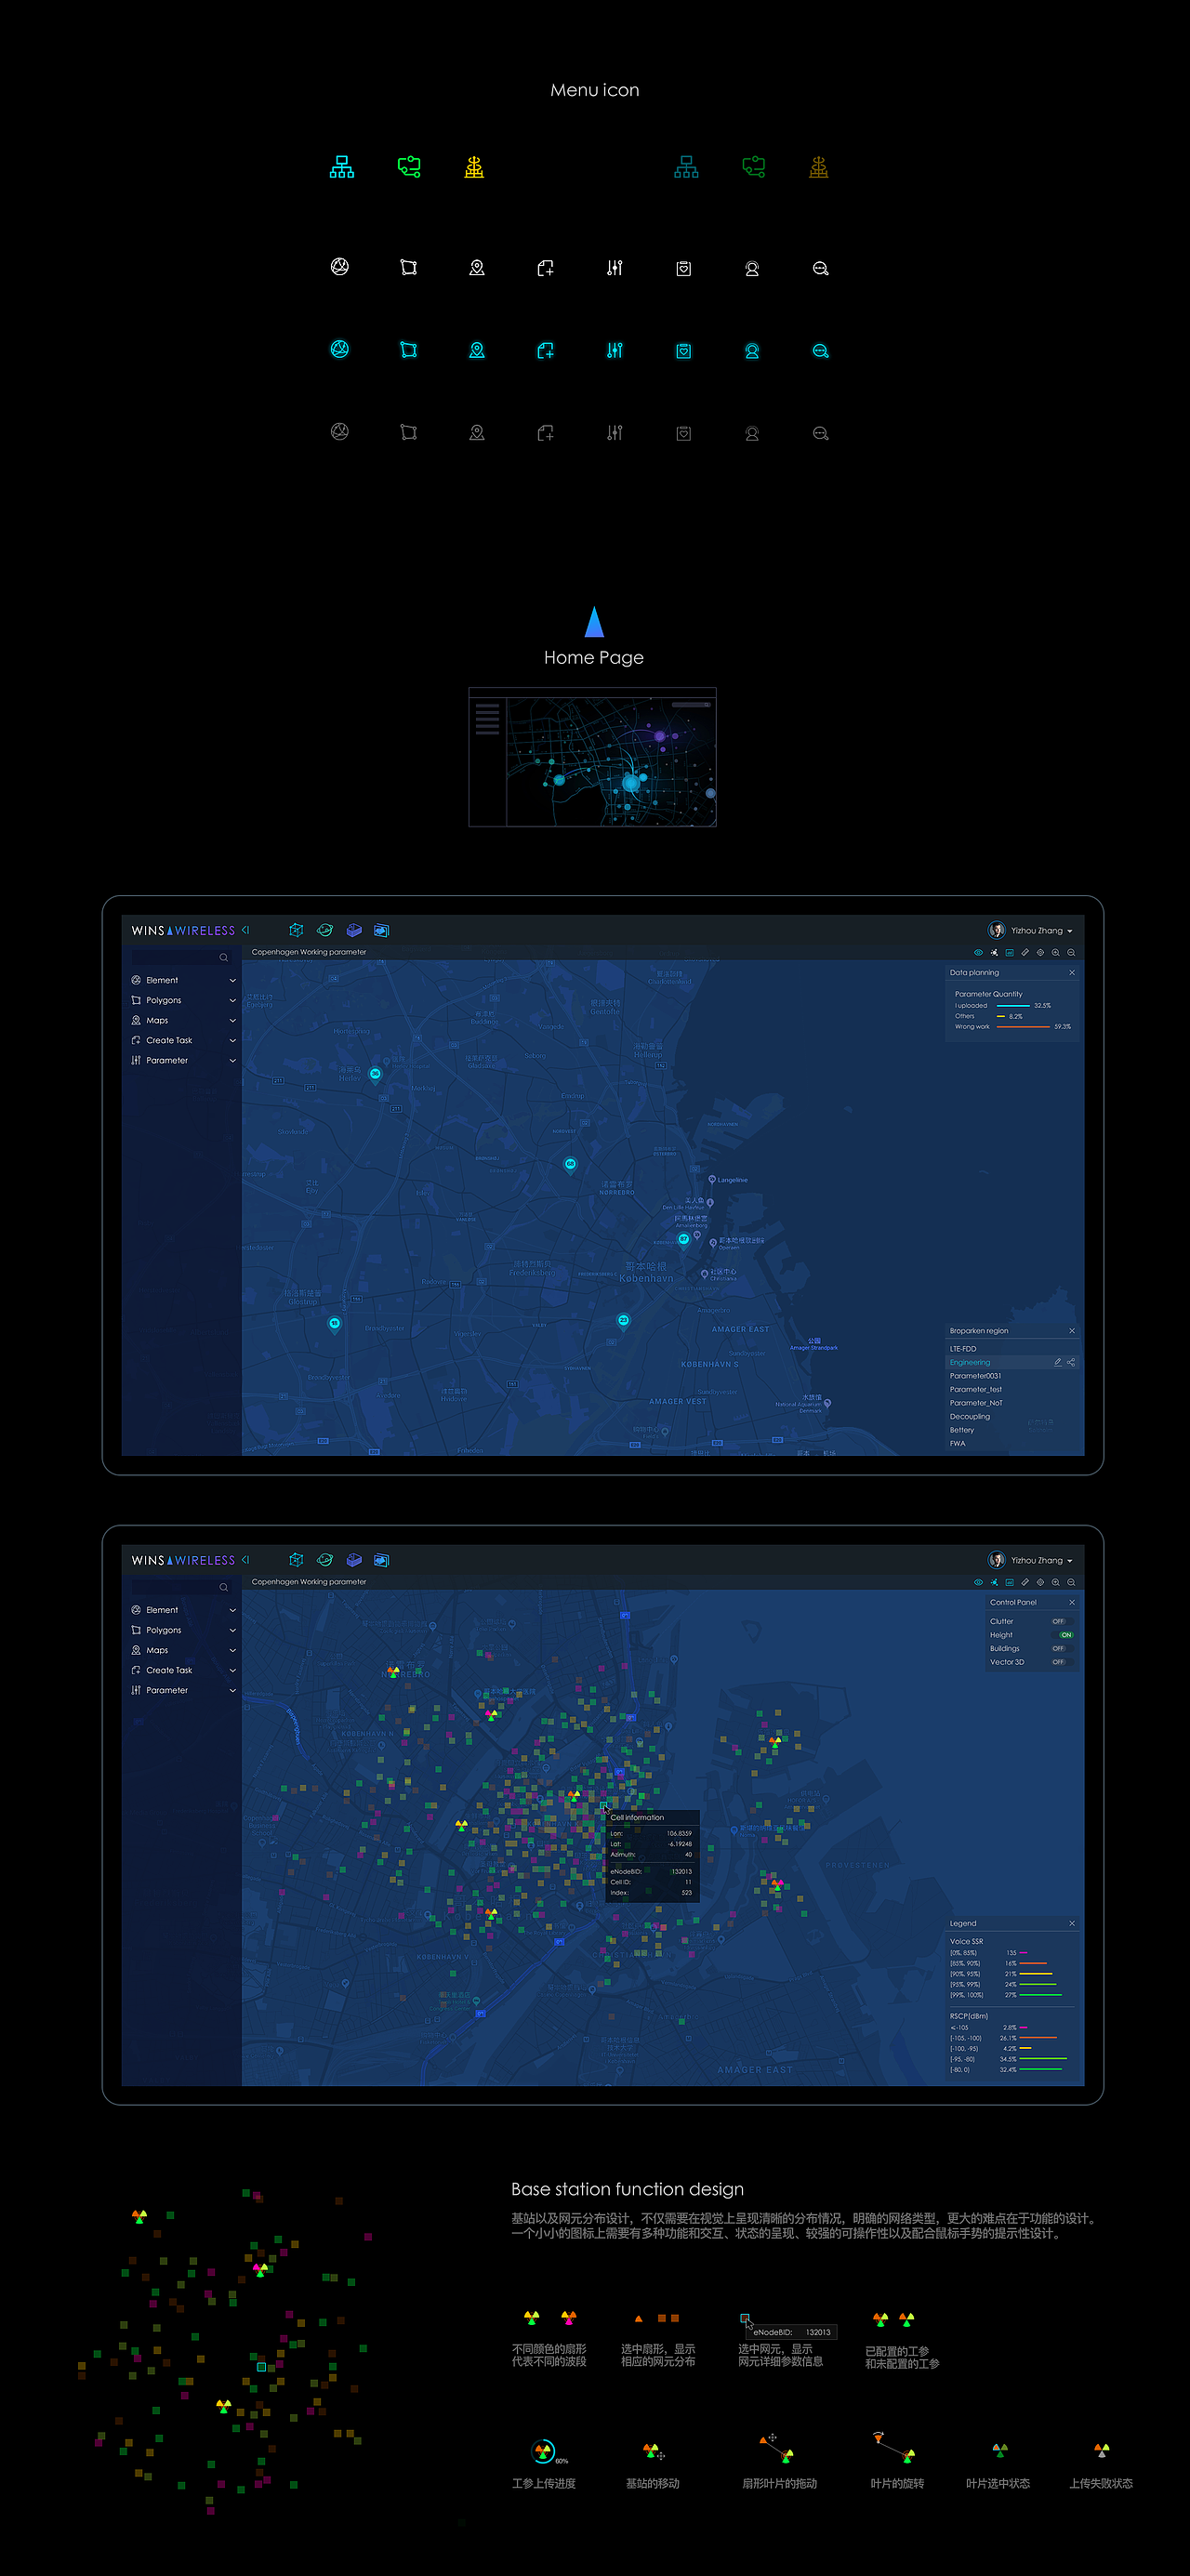Image resolution: width=1190 pixels, height=2576 pixels.
Task: Select Parameter item in Control Panel screen sidebar
Action: (x=167, y=1690)
